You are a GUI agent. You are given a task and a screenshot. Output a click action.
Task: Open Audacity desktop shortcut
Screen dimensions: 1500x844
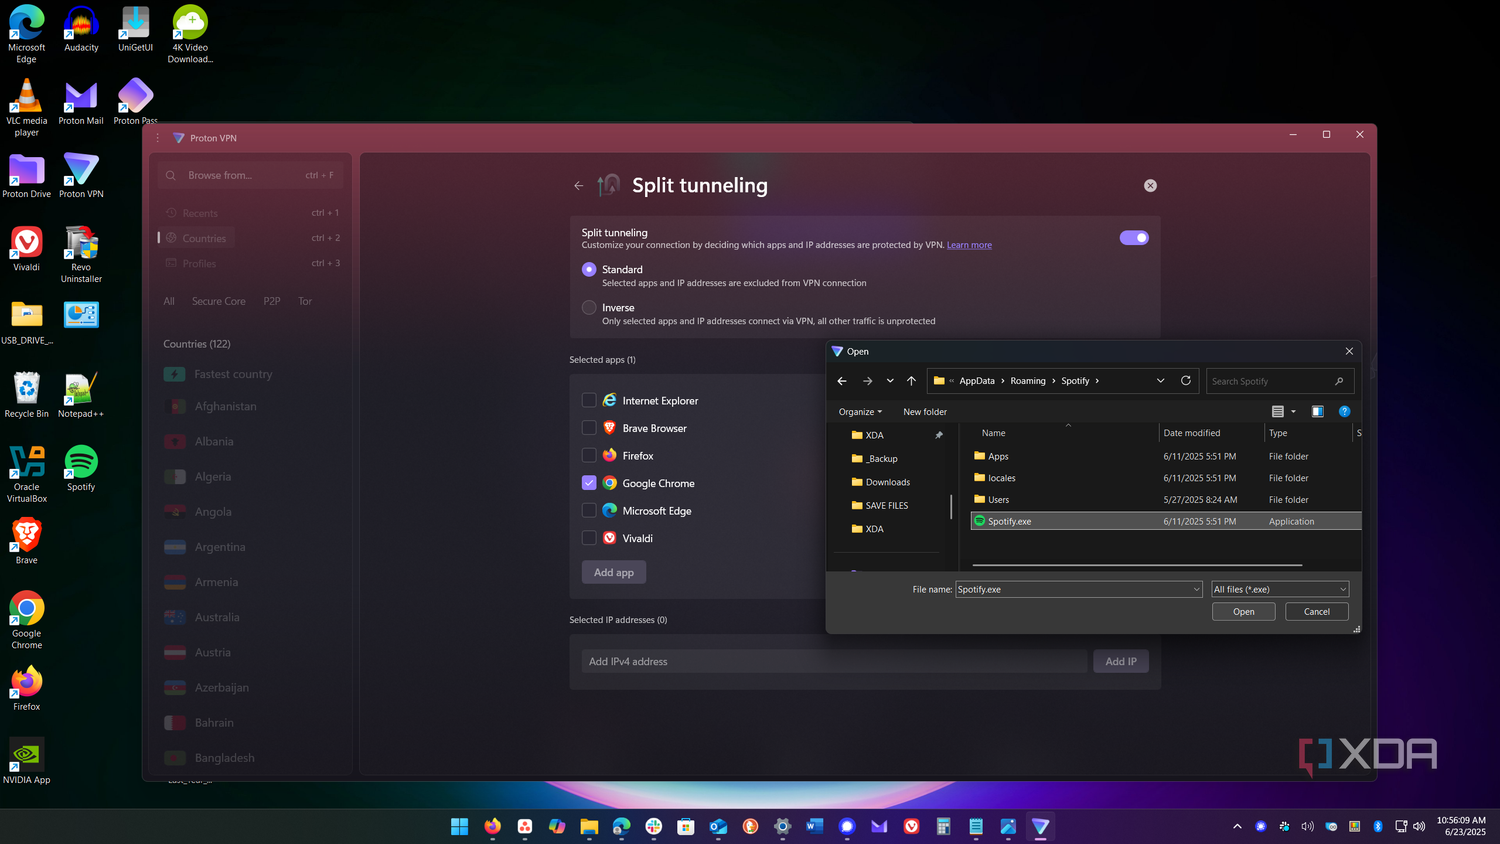pyautogui.click(x=81, y=29)
